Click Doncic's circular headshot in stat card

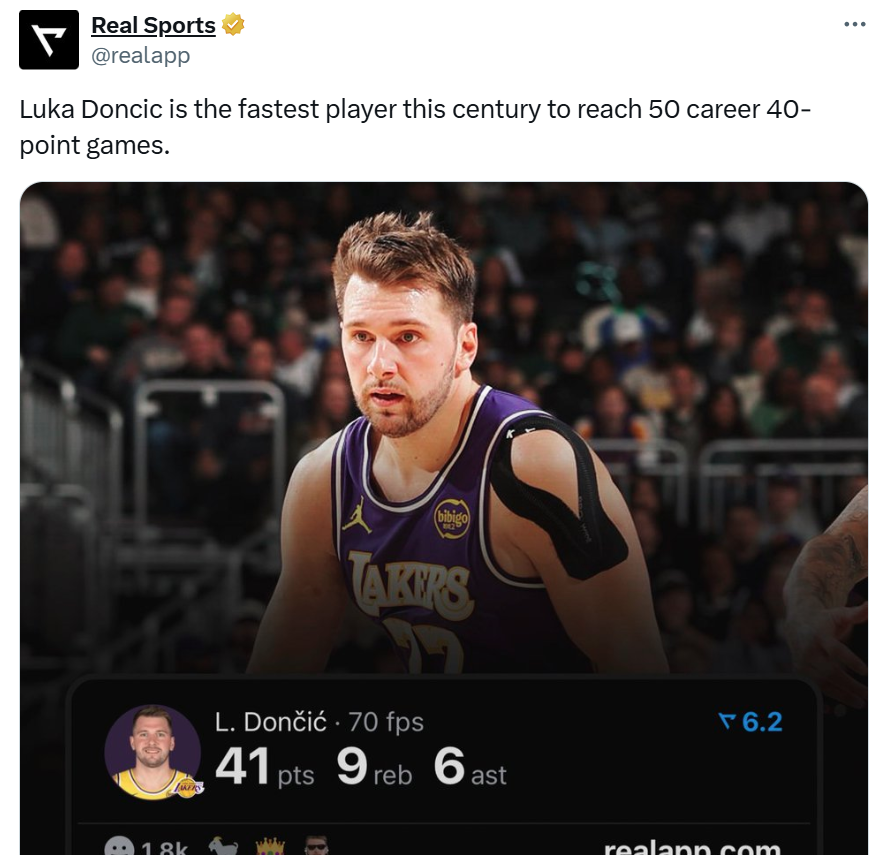[x=152, y=750]
